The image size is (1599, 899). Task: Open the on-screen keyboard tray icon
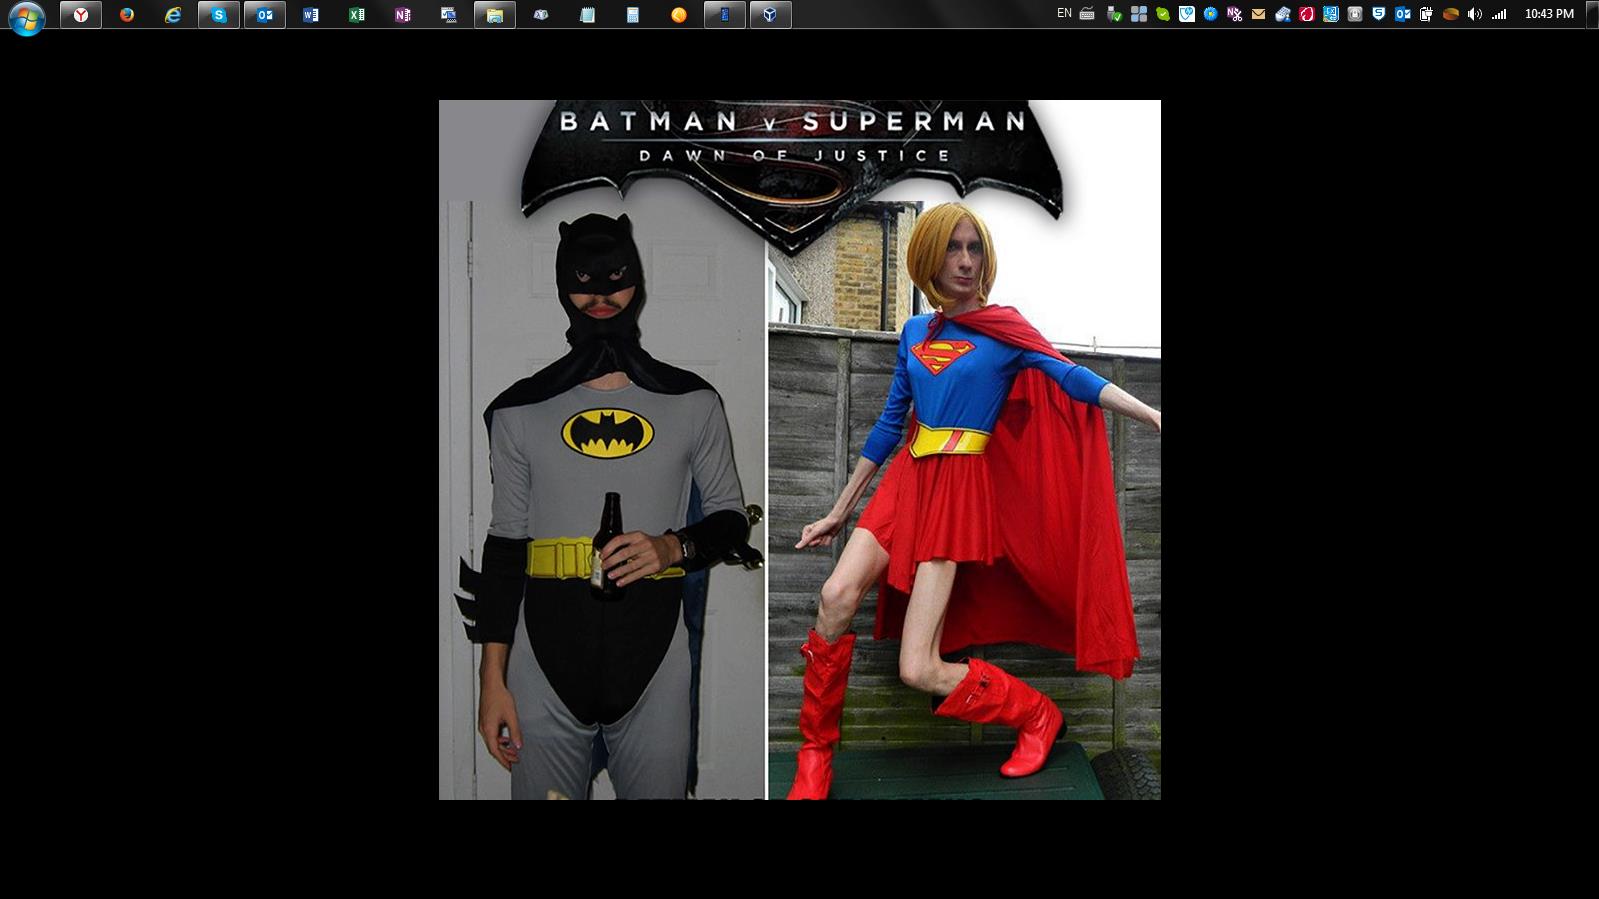tap(1087, 14)
